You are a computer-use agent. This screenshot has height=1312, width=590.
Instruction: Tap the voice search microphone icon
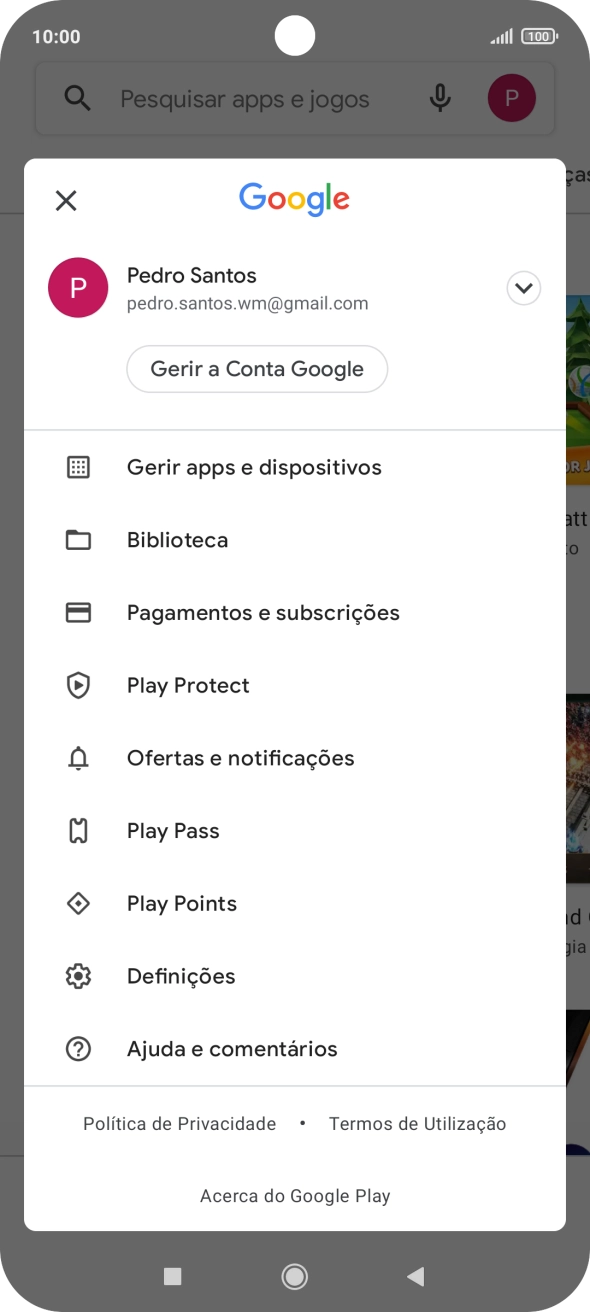pos(439,98)
